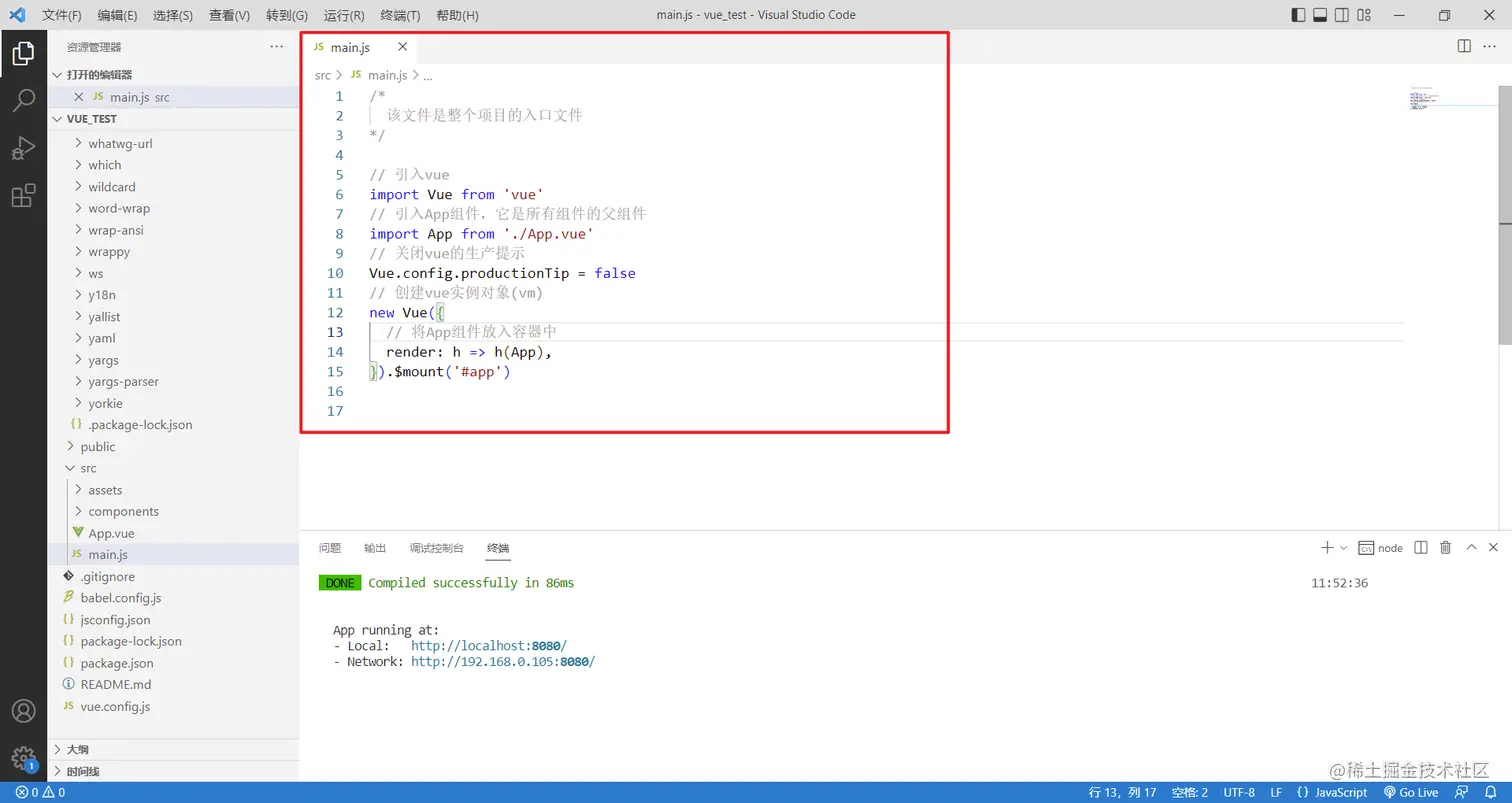Switch to the 调试控制台 panel tab
The height and width of the screenshot is (803, 1512).
click(436, 548)
